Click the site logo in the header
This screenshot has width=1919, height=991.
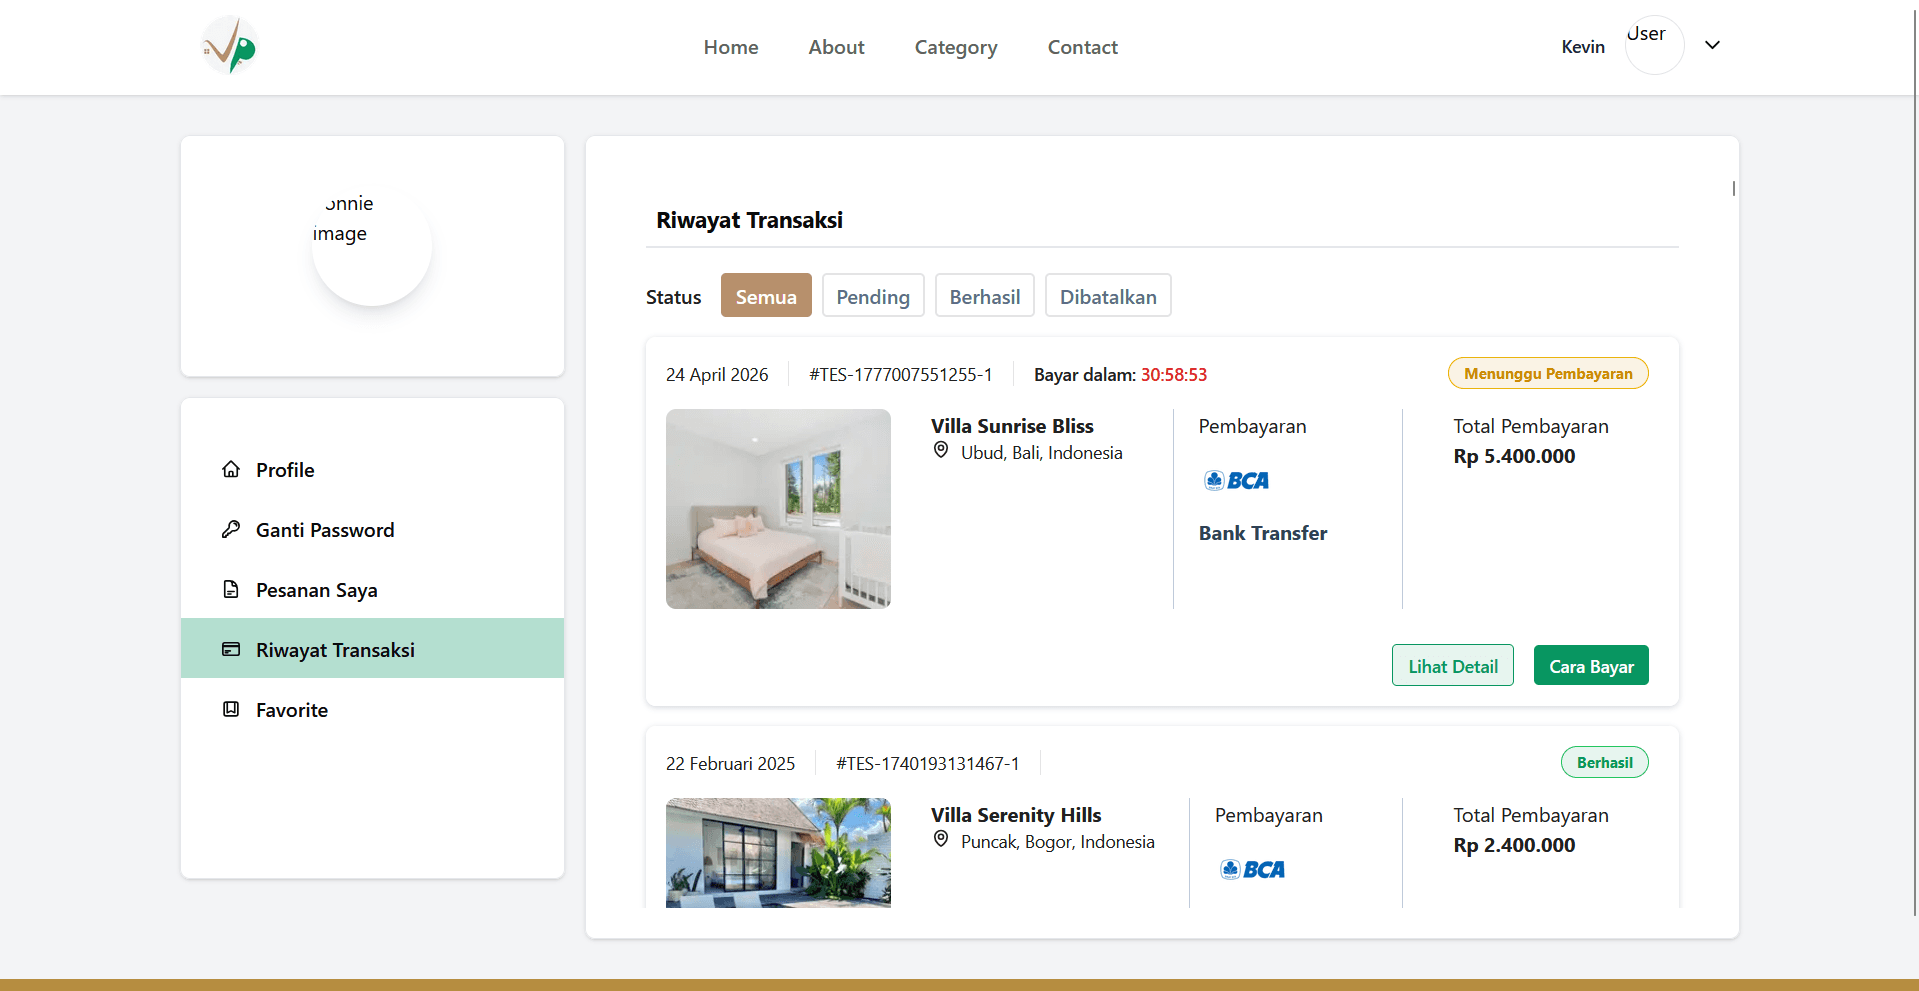pyautogui.click(x=230, y=46)
